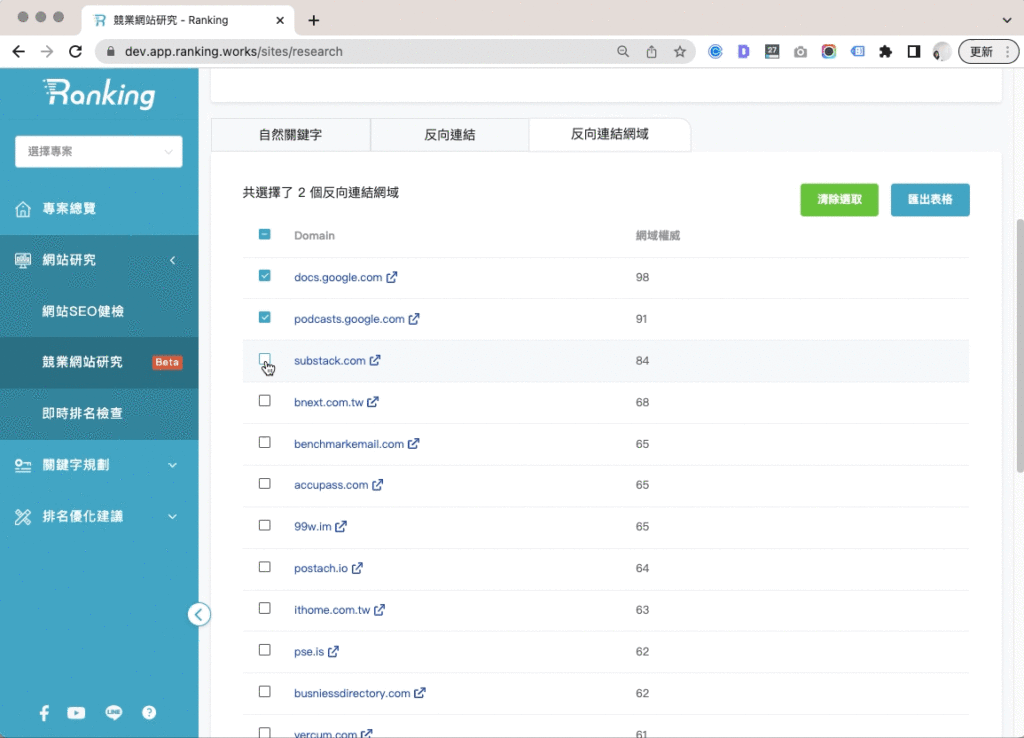The width and height of the screenshot is (1024, 738).
Task: Check the substack.com checkbox
Action: 264,359
